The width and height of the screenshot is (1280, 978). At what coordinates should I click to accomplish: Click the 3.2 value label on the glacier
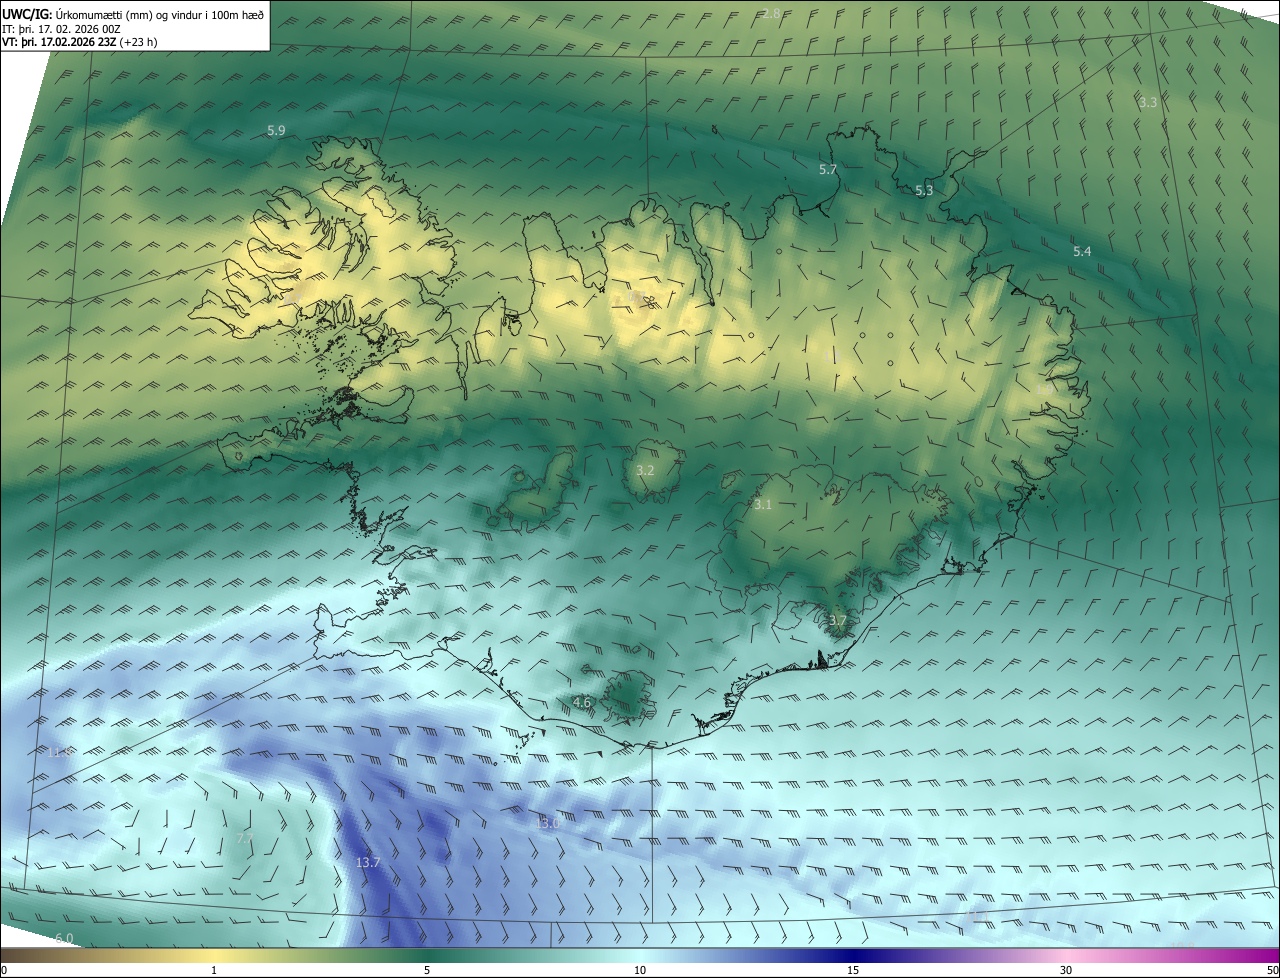[x=646, y=470]
